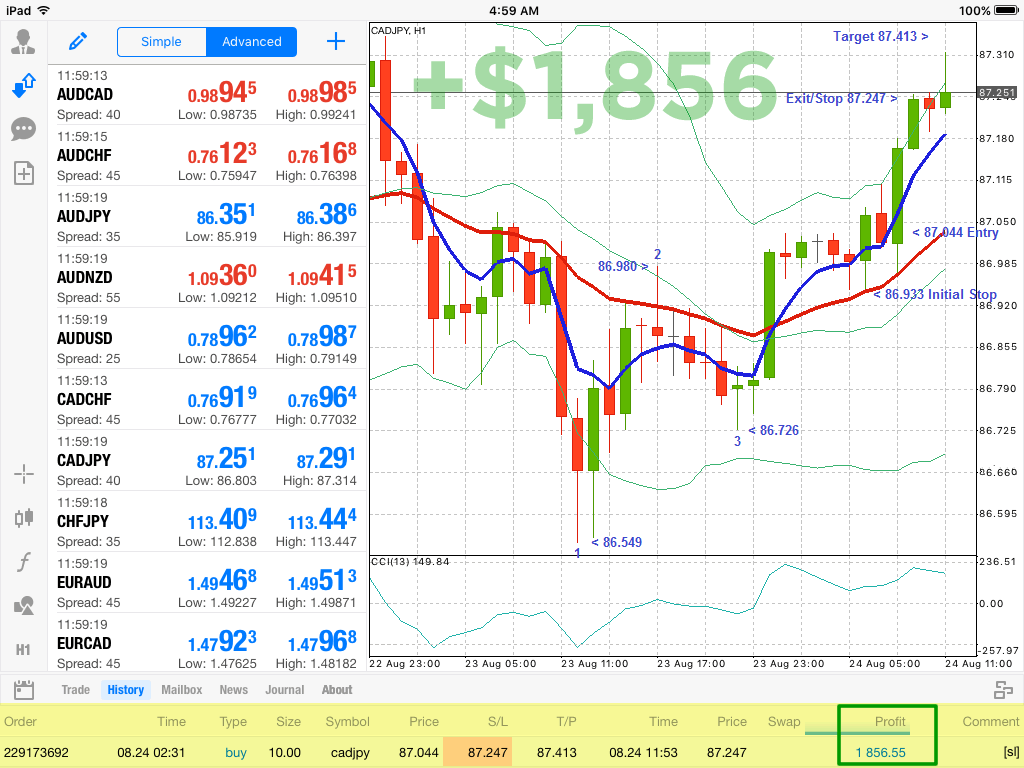The width and height of the screenshot is (1024, 768).
Task: Tap the 86.726 label on chart
Action: pyautogui.click(x=773, y=430)
